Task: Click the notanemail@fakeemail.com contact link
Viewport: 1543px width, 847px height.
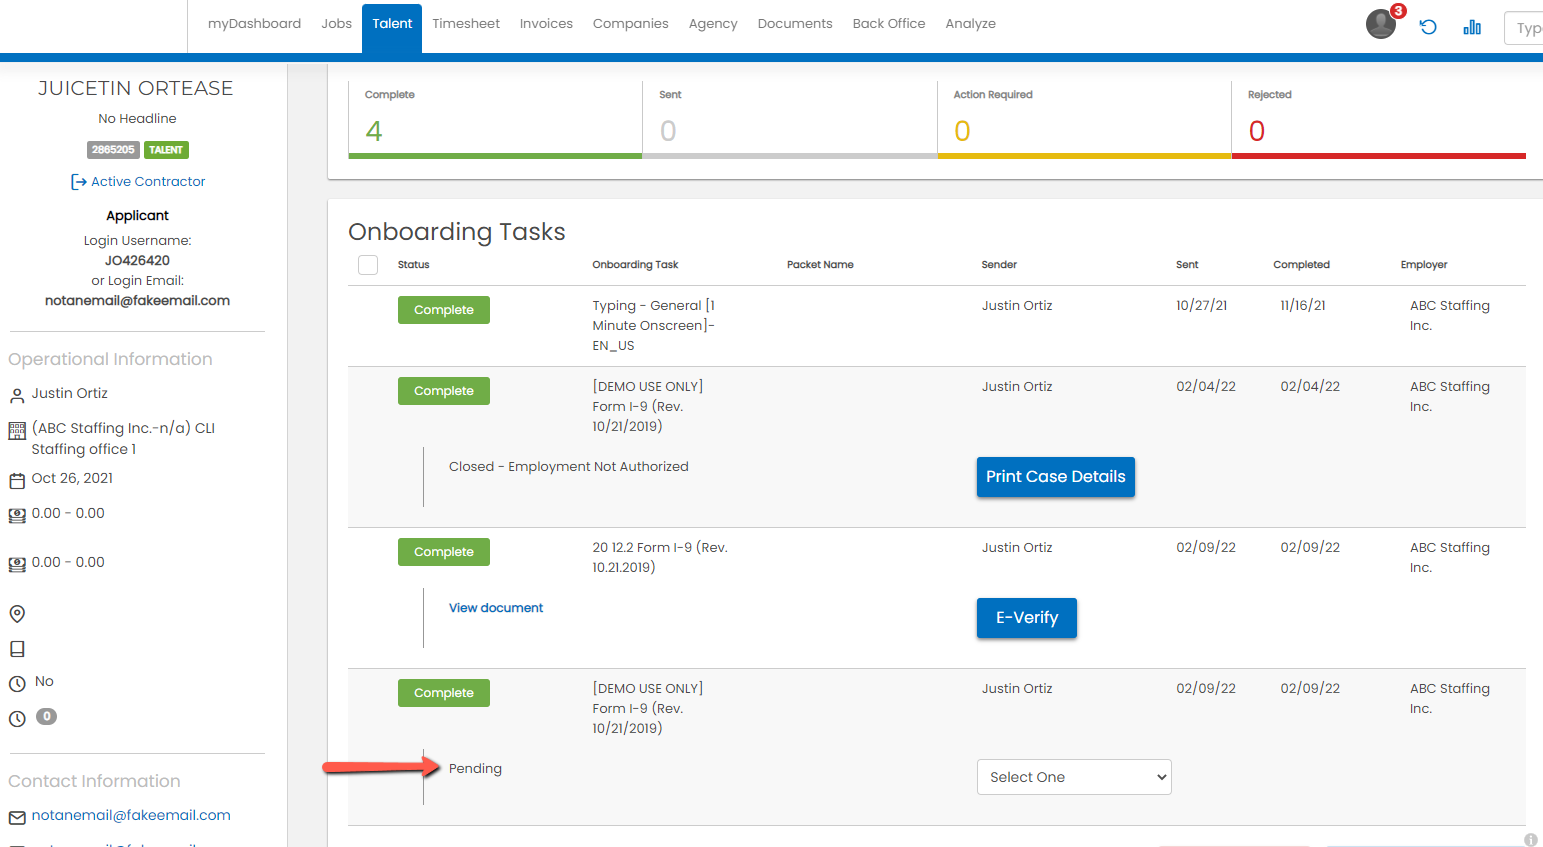Action: pyautogui.click(x=131, y=815)
